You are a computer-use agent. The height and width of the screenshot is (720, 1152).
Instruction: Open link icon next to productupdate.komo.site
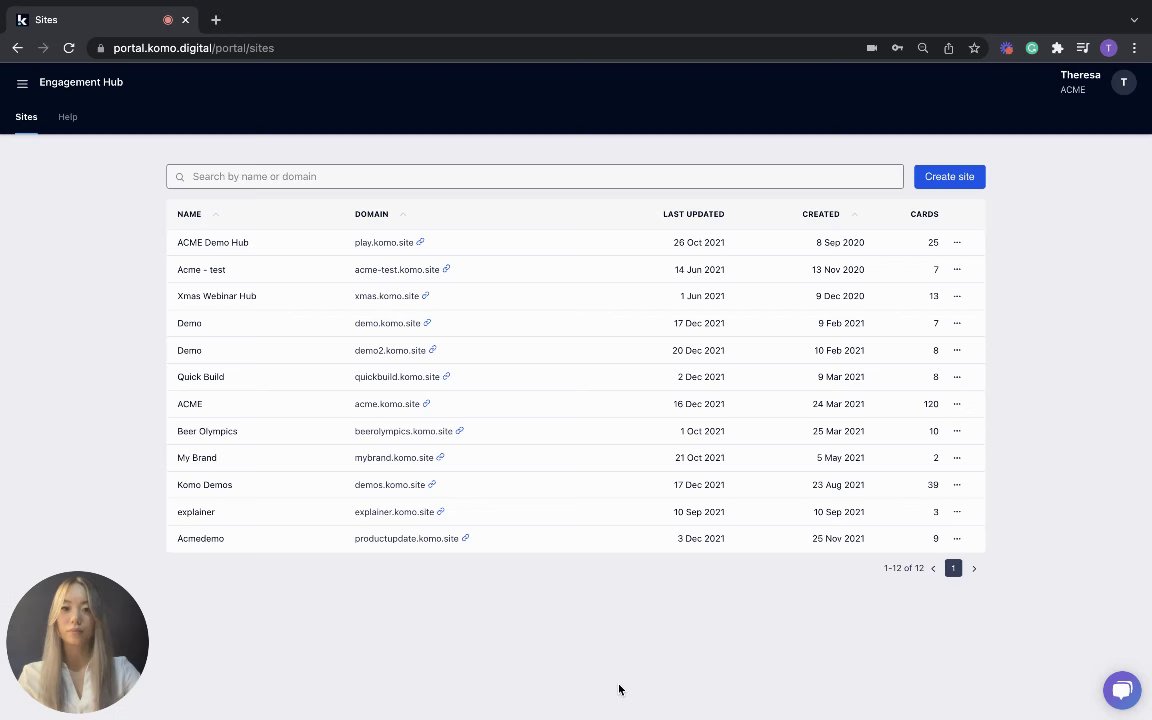coord(465,538)
